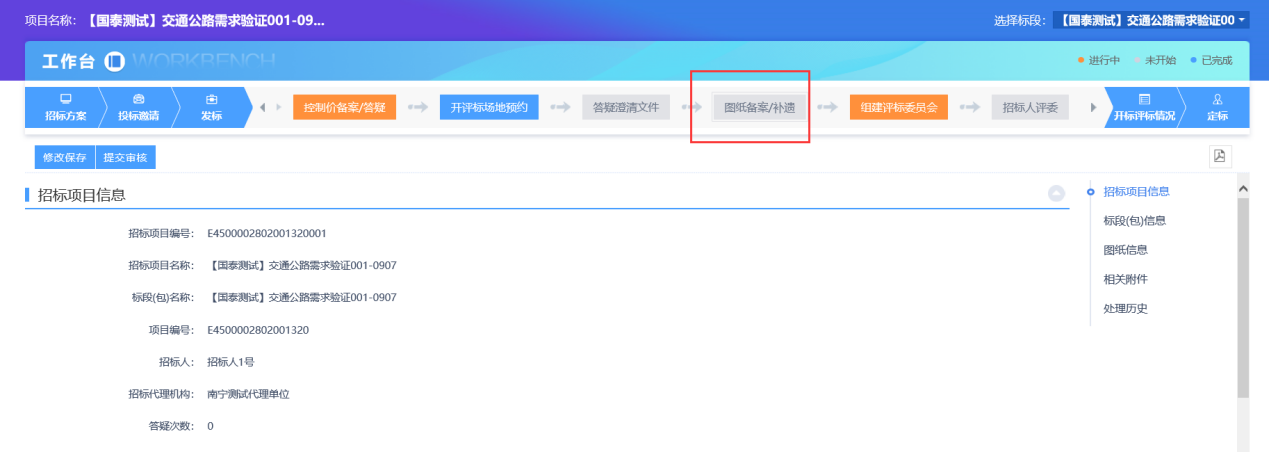
Task: Go to the 开标评标情况 stage
Action: [x=1144, y=108]
